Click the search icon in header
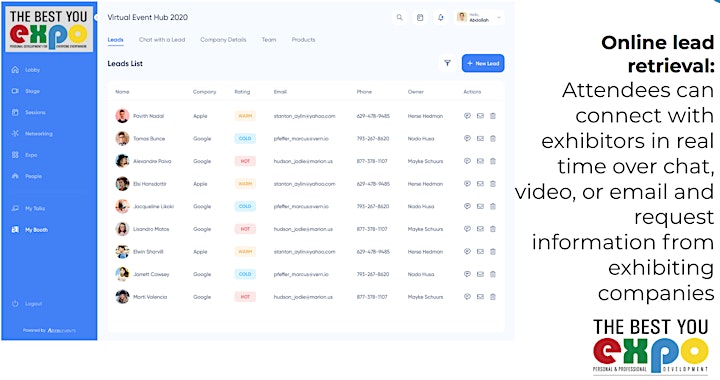Image resolution: width=720 pixels, height=380 pixels. pyautogui.click(x=399, y=17)
